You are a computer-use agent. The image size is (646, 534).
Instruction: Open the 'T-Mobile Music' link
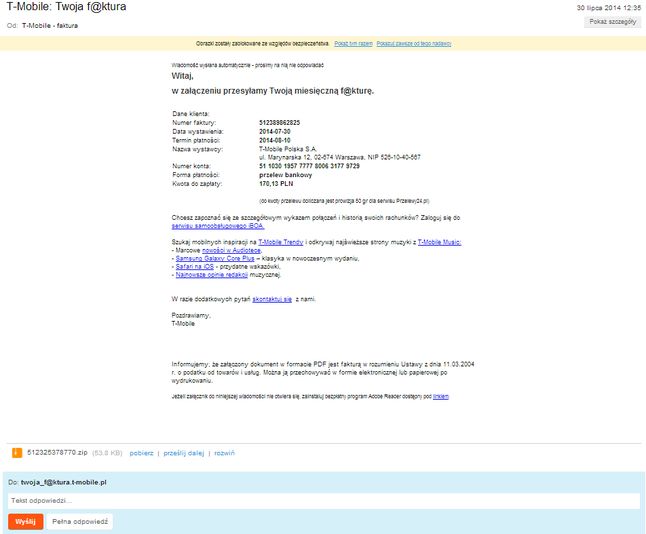pos(439,242)
